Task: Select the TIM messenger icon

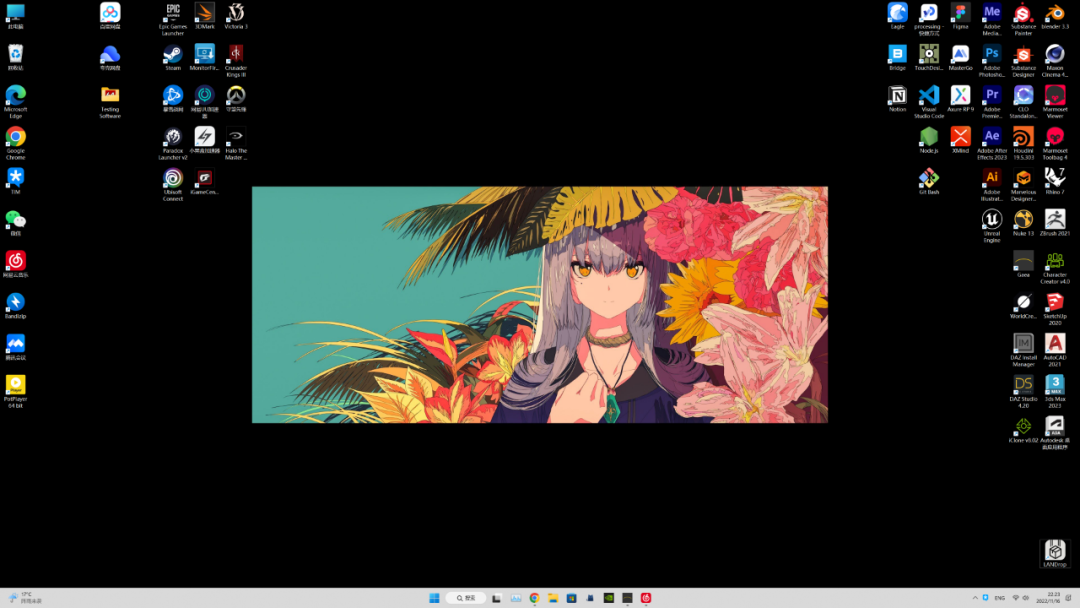Action: coord(16,182)
